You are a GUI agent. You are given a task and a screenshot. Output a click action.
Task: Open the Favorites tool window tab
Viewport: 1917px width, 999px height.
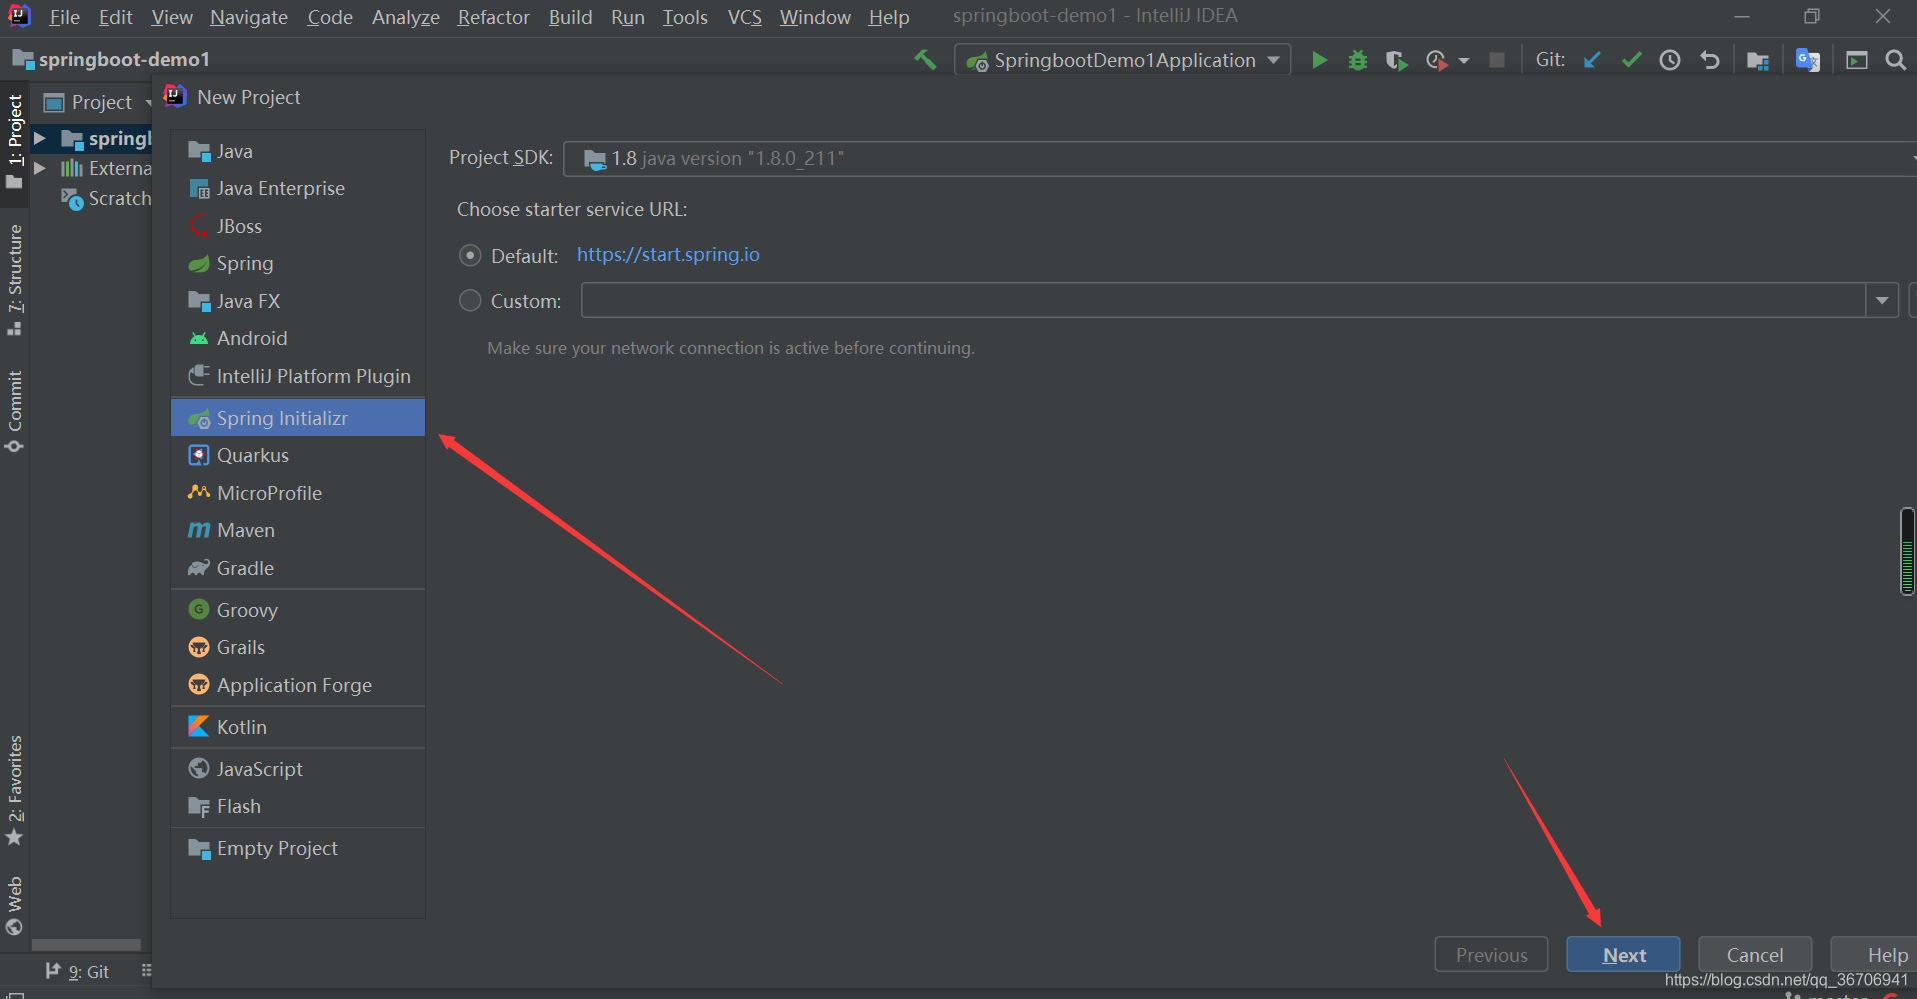(15, 790)
